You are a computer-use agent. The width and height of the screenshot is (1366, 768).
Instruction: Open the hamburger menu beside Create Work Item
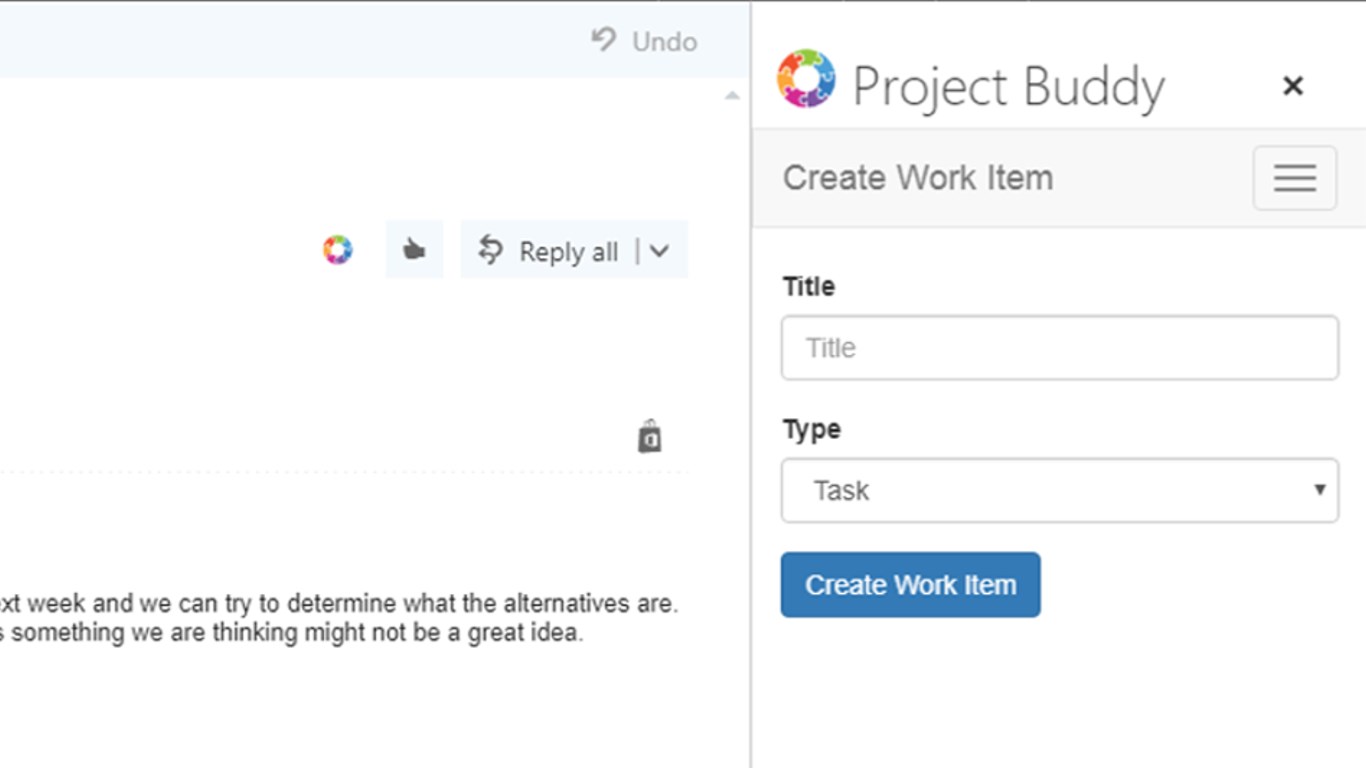tap(1294, 178)
